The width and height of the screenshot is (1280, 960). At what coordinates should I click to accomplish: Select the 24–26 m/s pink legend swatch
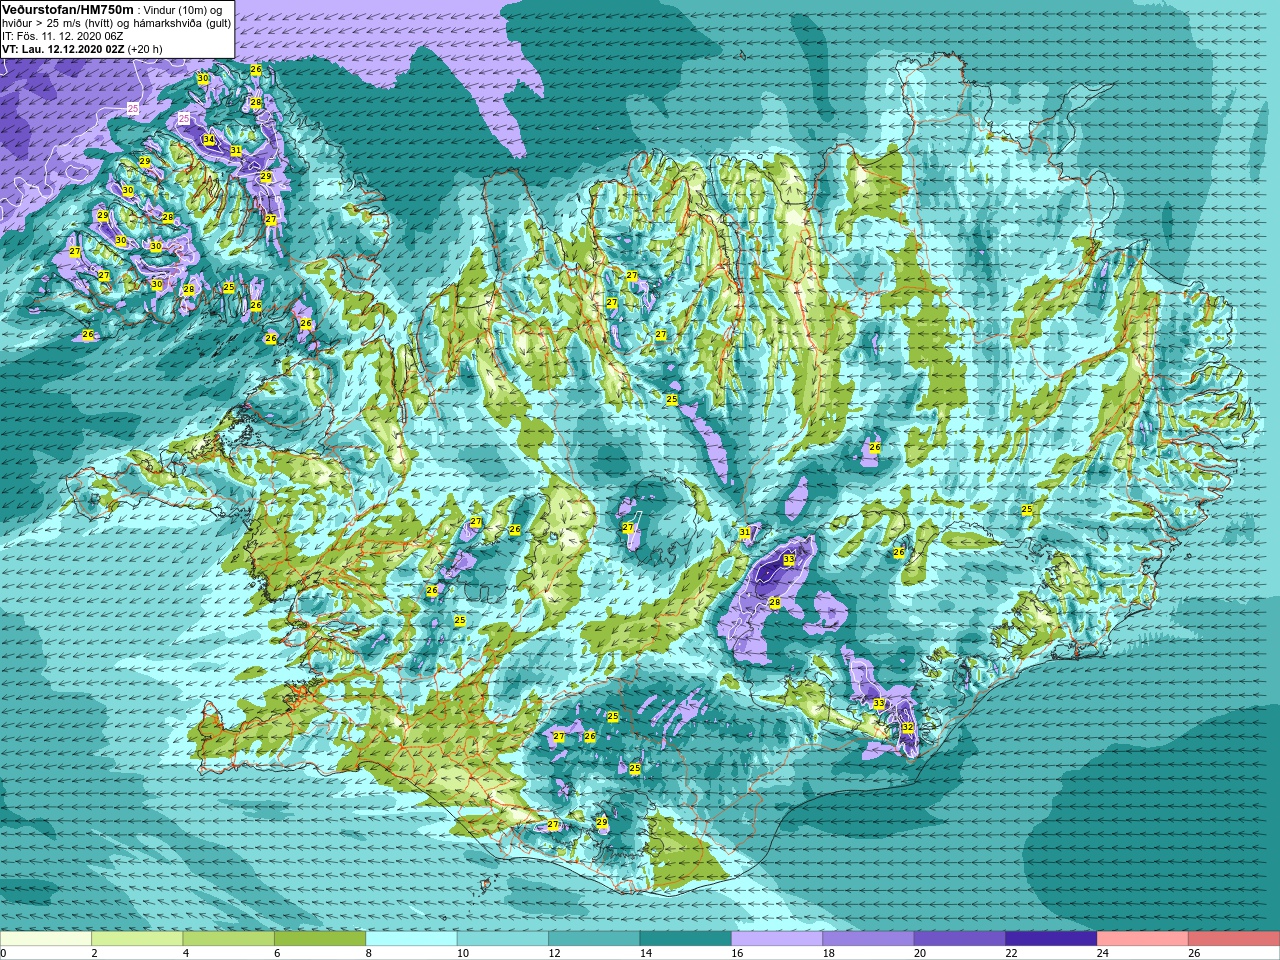coord(1142,939)
